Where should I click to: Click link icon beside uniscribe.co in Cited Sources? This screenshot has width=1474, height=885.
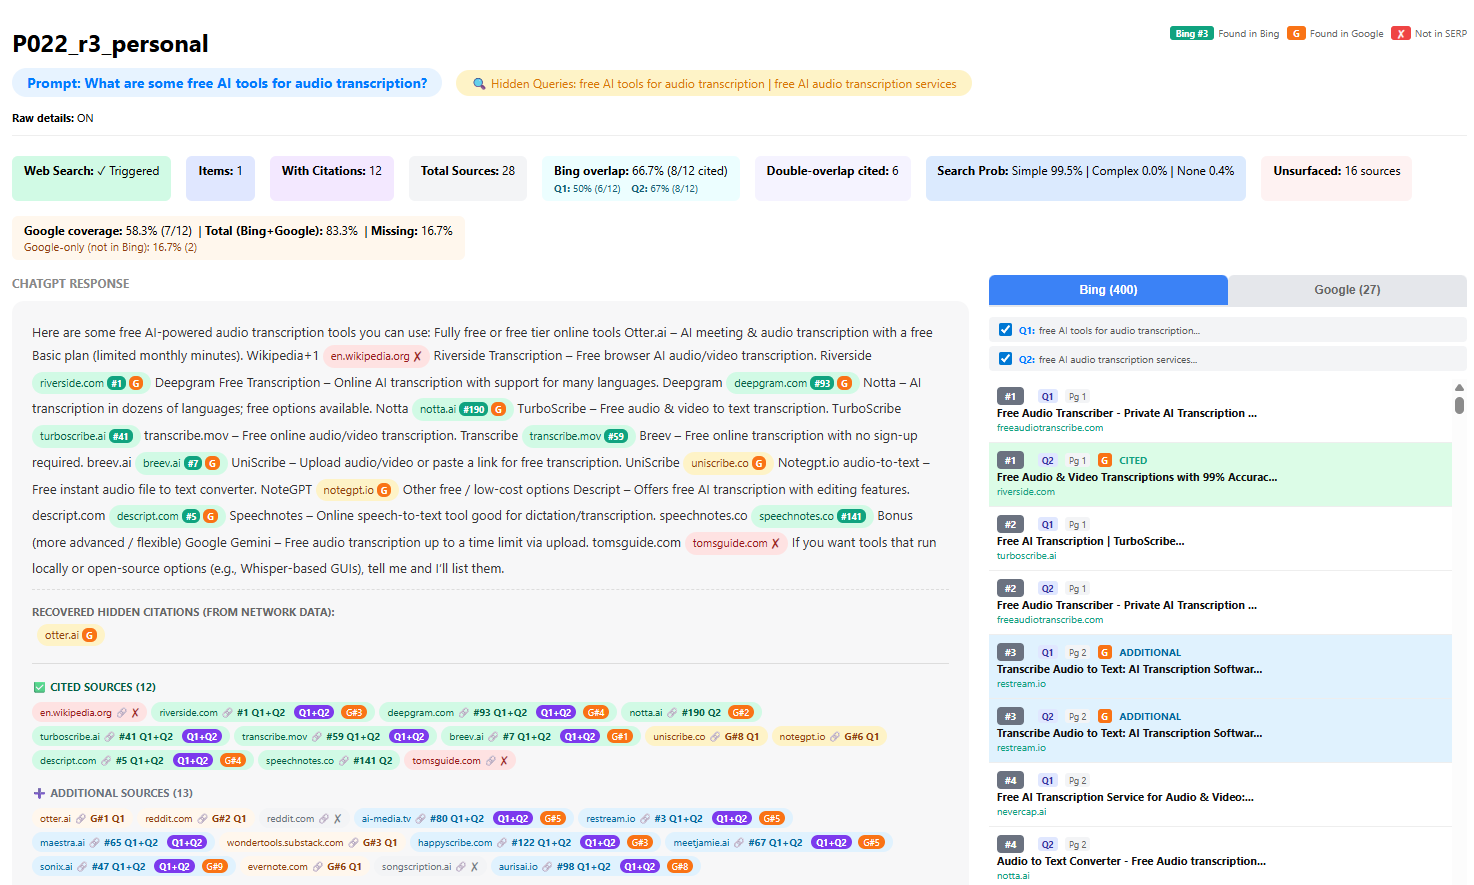coord(716,737)
